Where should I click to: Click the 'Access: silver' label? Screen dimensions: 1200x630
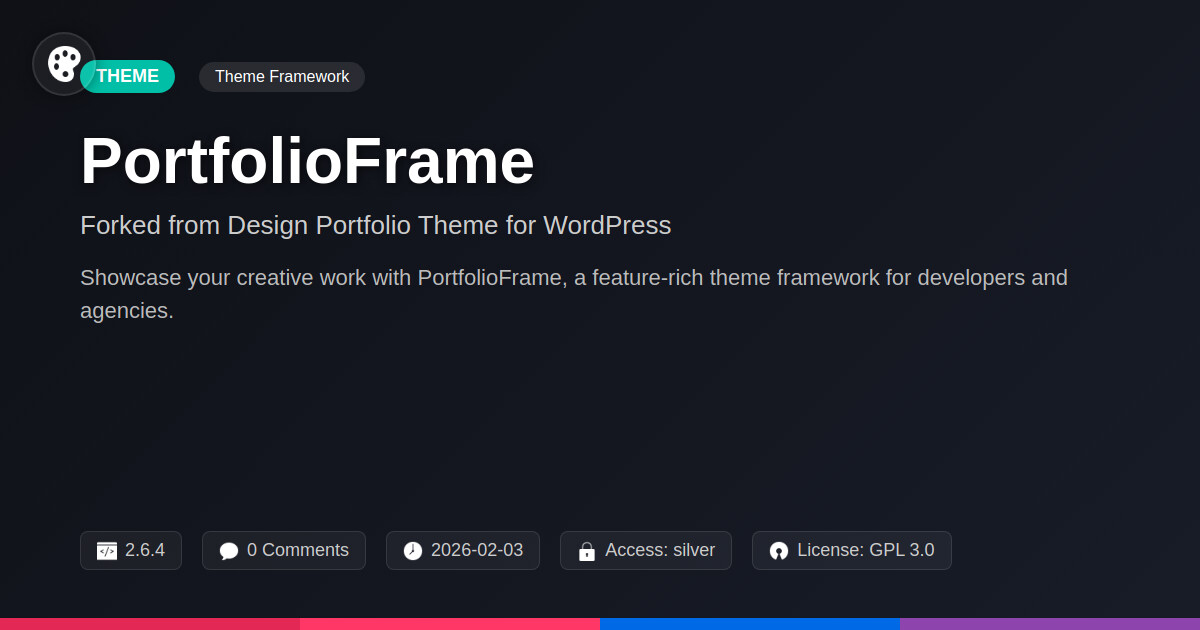660,550
